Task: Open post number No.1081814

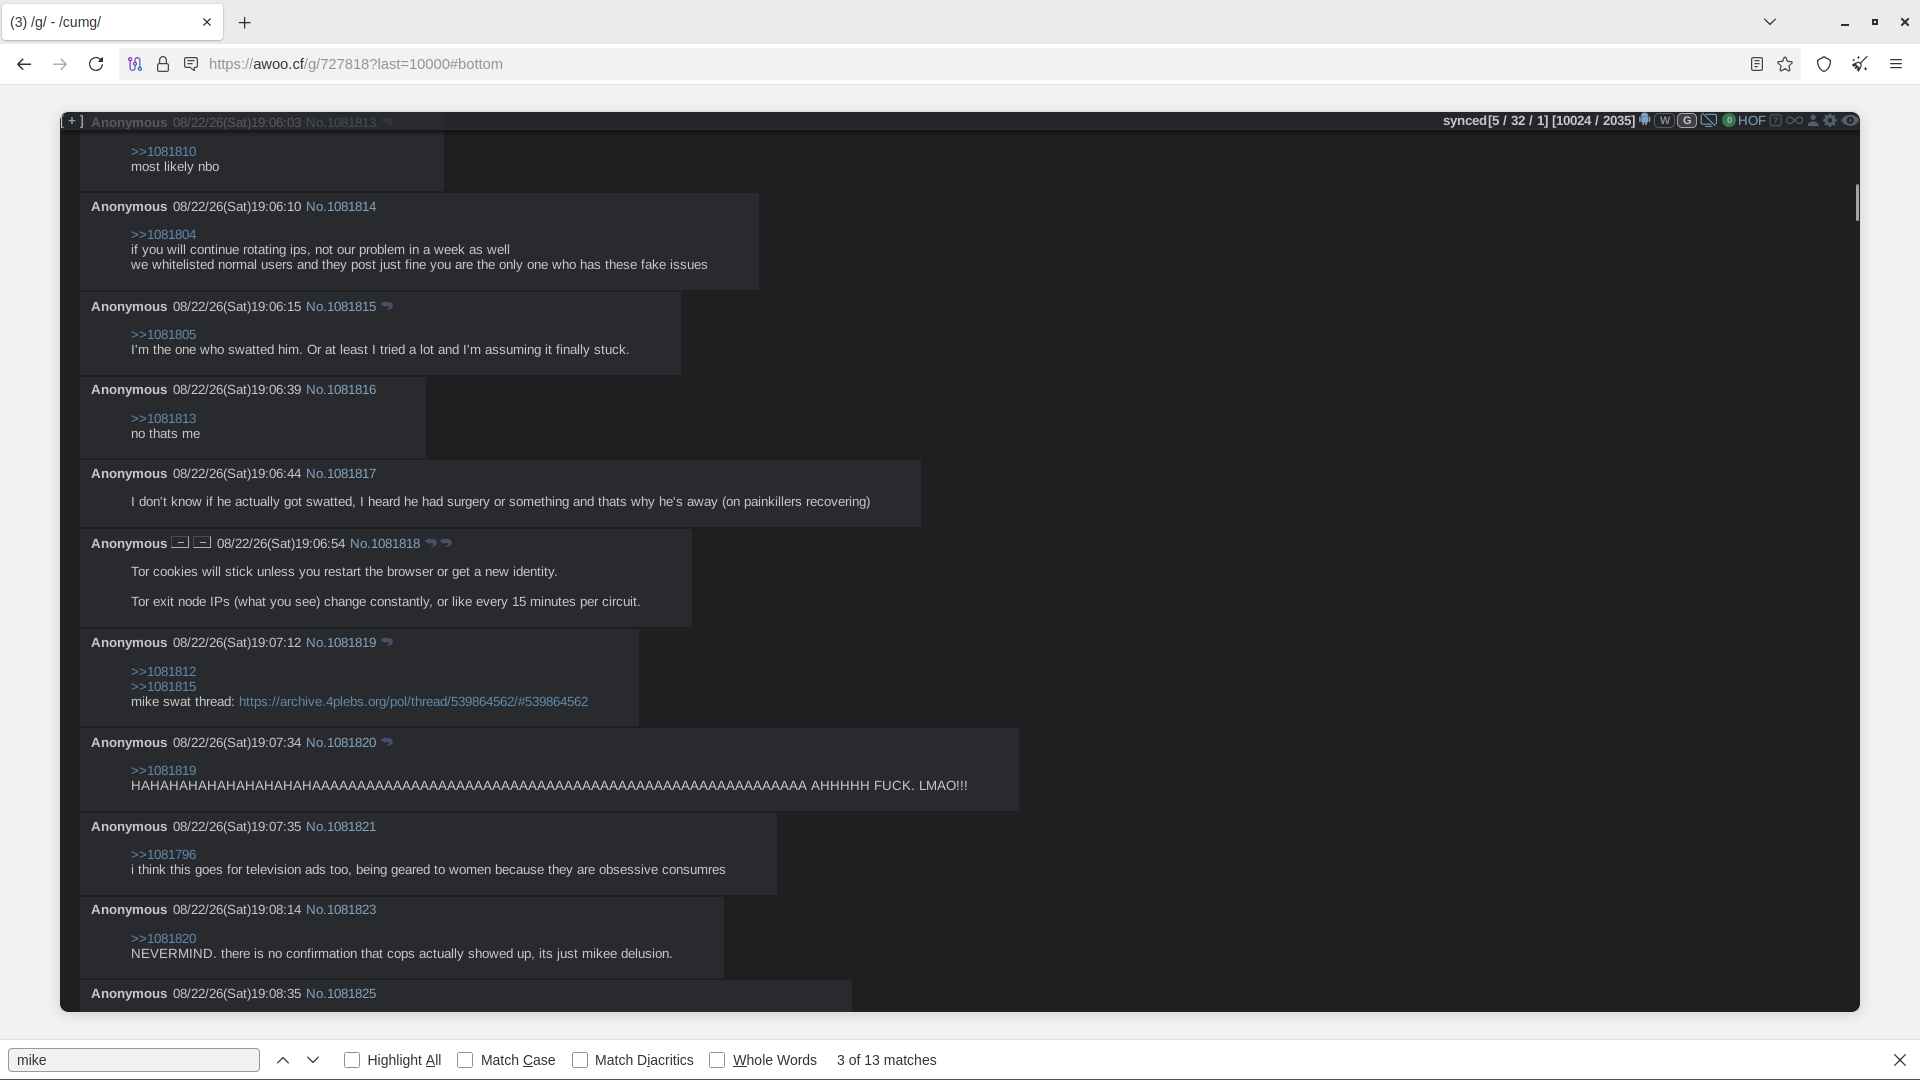Action: (341, 207)
